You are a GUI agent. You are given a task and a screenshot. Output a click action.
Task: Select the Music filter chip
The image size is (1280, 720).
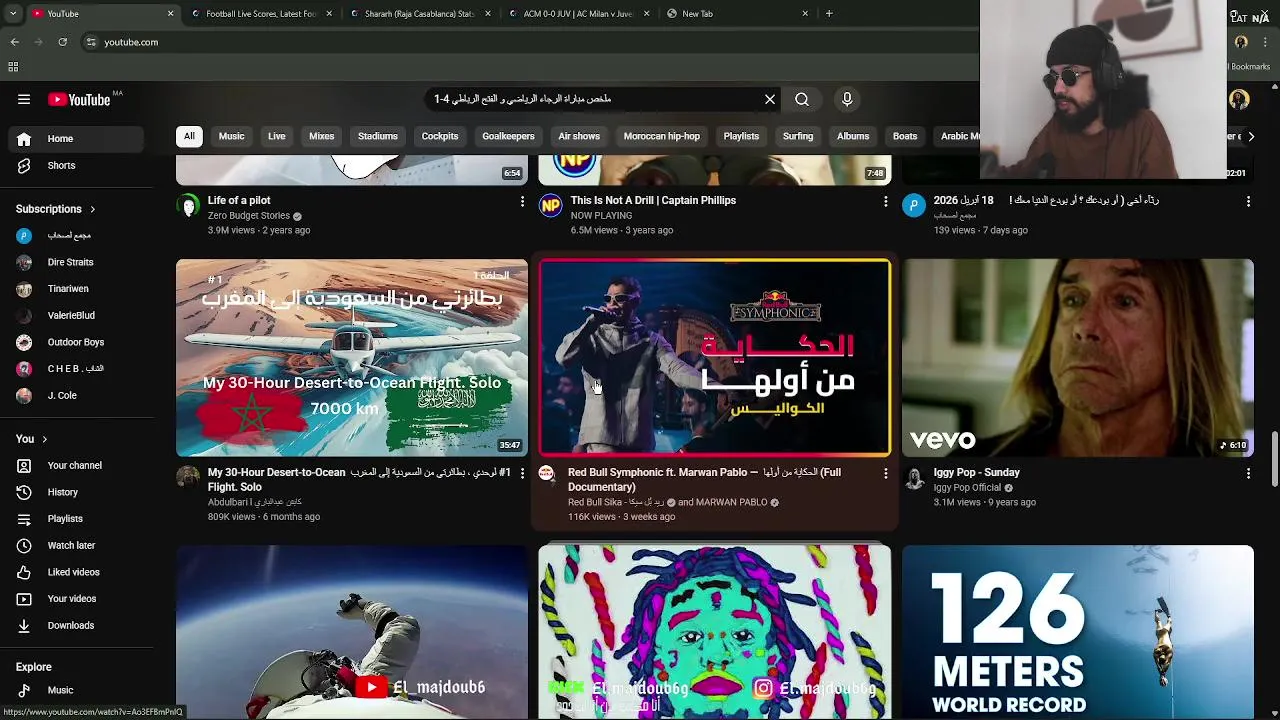(x=231, y=136)
